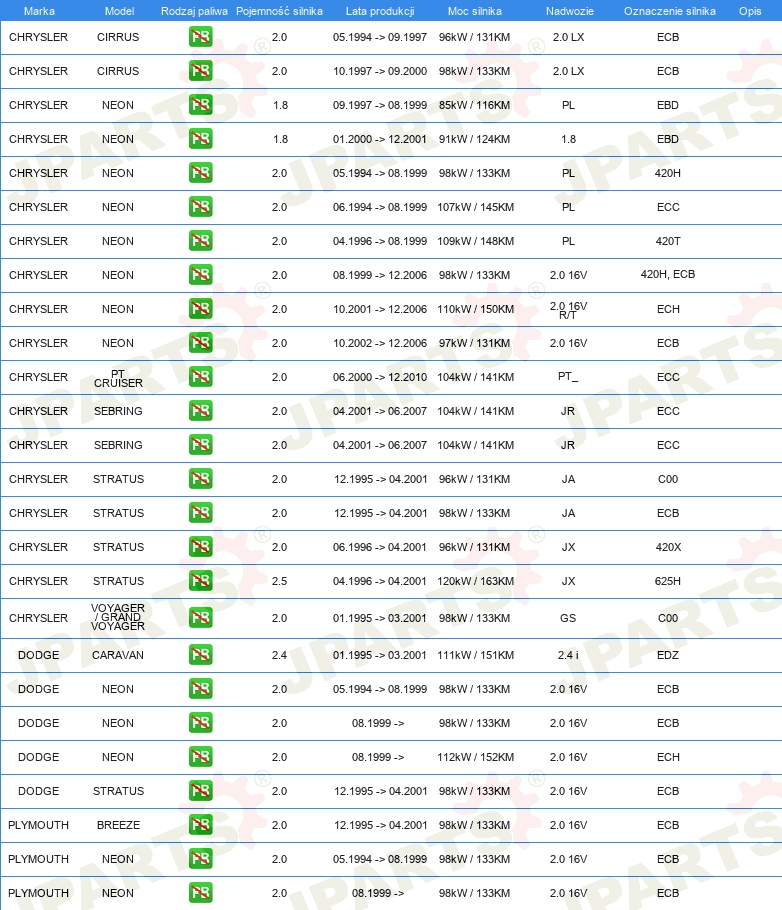Click the Moc silnika column header

[x=474, y=11]
